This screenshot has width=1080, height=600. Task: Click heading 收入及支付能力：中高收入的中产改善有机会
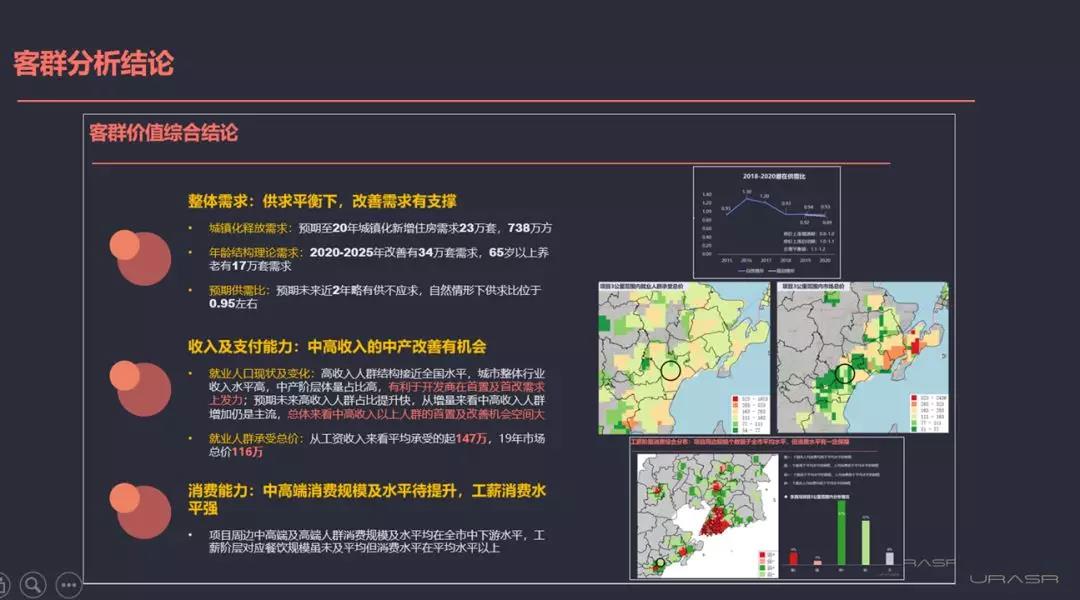[x=337, y=346]
